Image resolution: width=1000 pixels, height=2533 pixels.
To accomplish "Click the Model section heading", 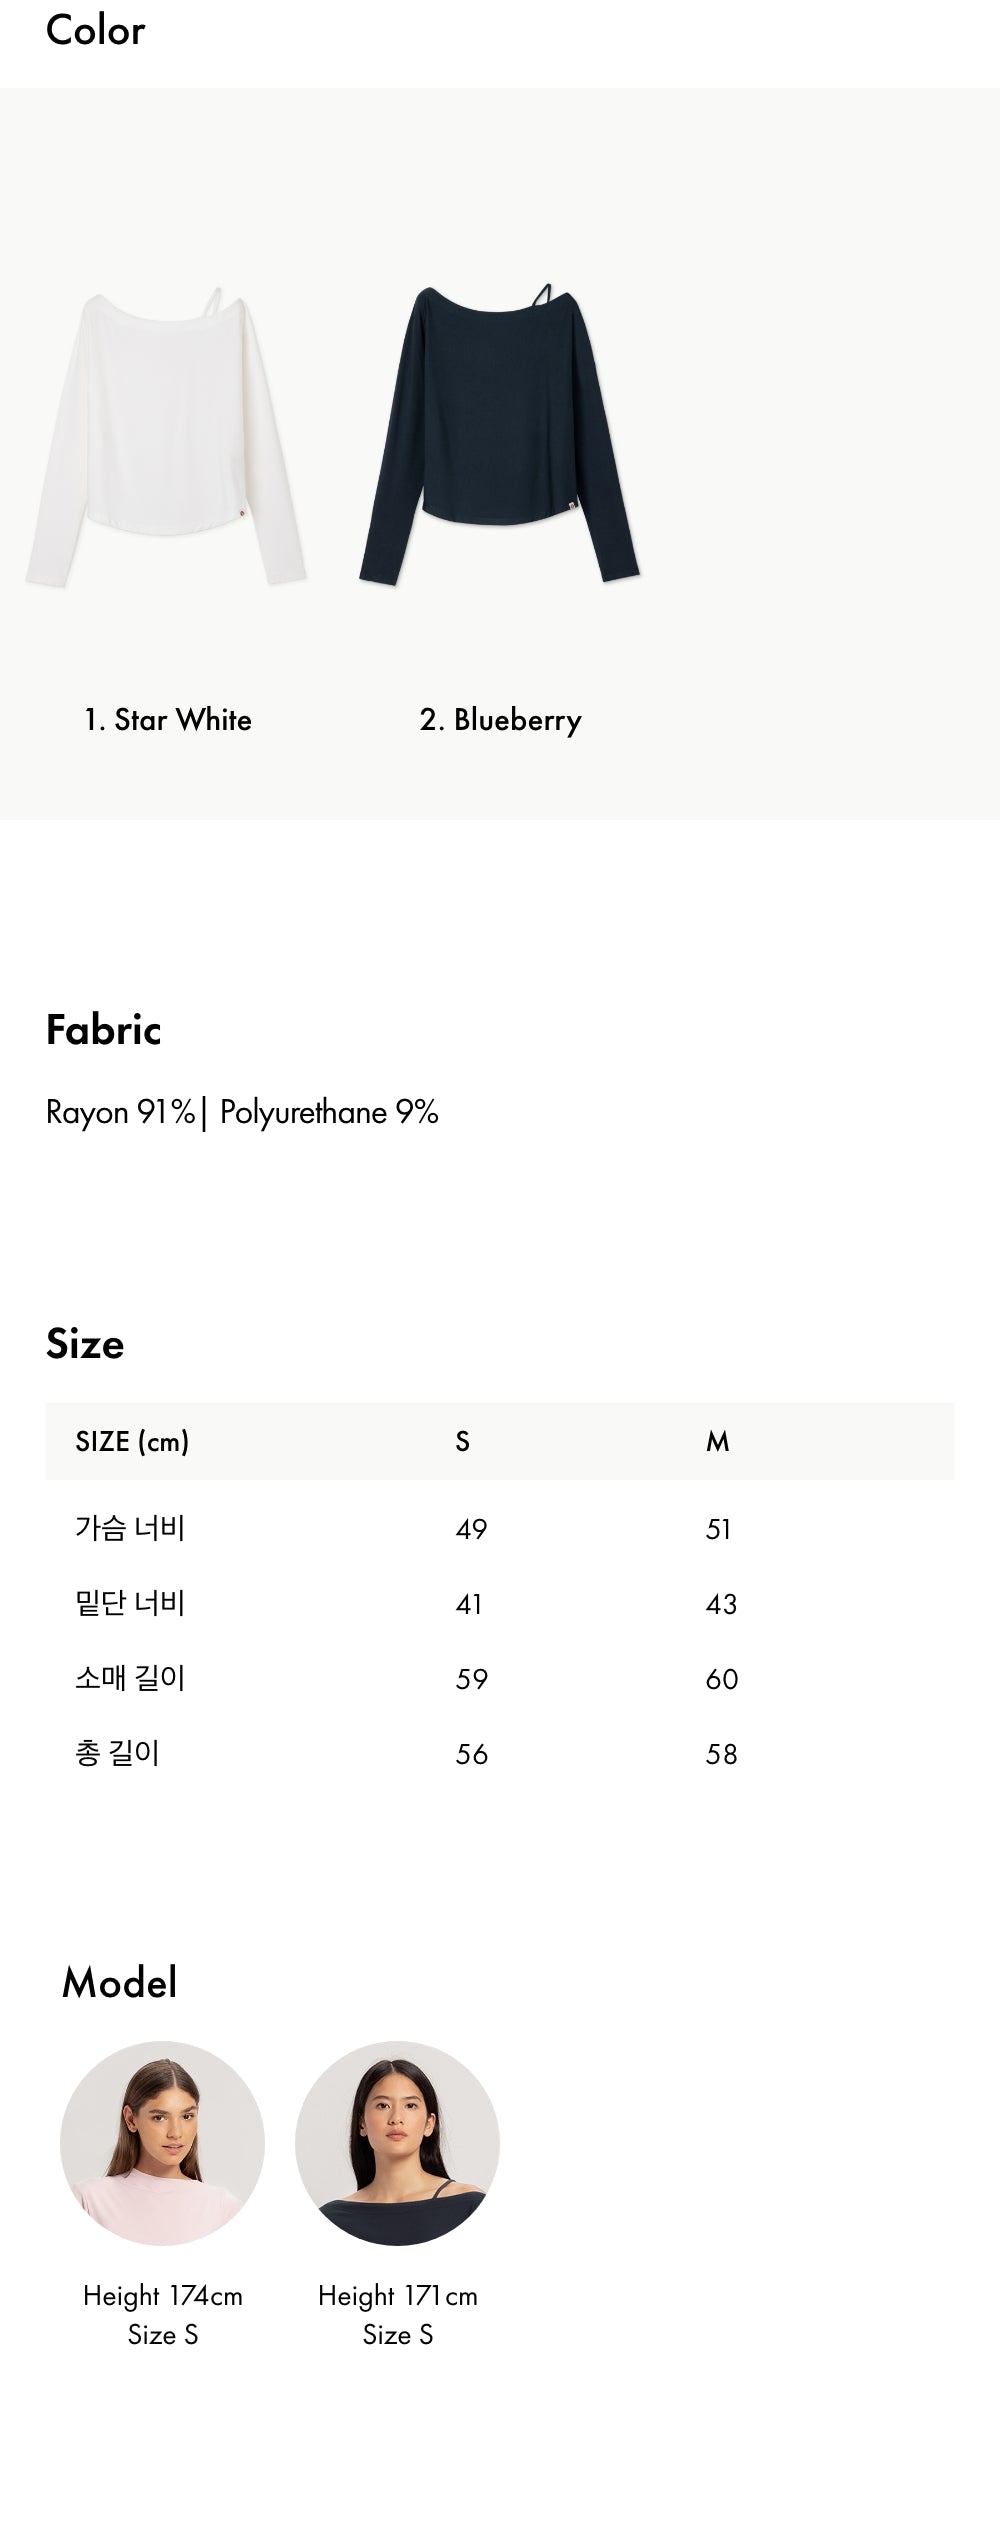I will [120, 1983].
